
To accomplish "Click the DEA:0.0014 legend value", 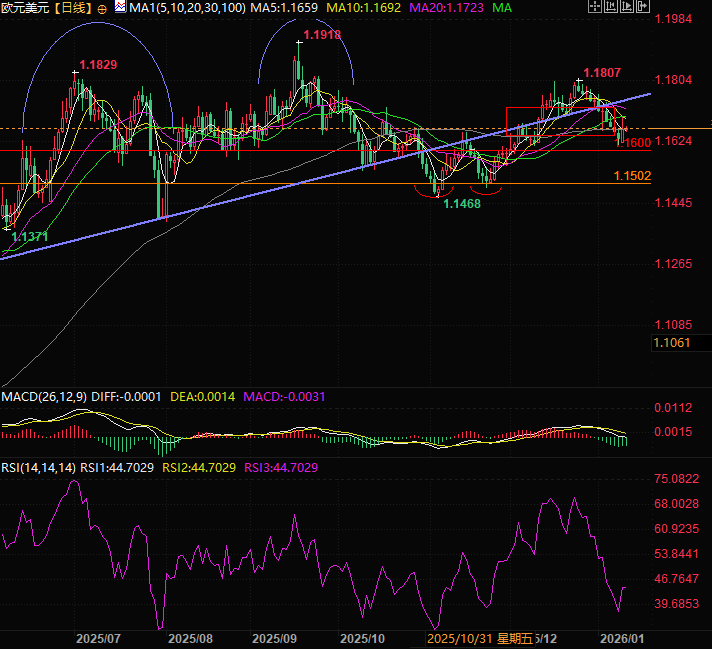I will [202, 397].
